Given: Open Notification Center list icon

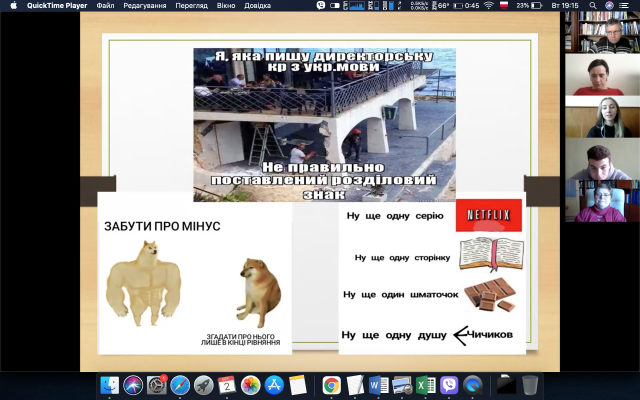Looking at the screenshot, I should click(x=624, y=6).
